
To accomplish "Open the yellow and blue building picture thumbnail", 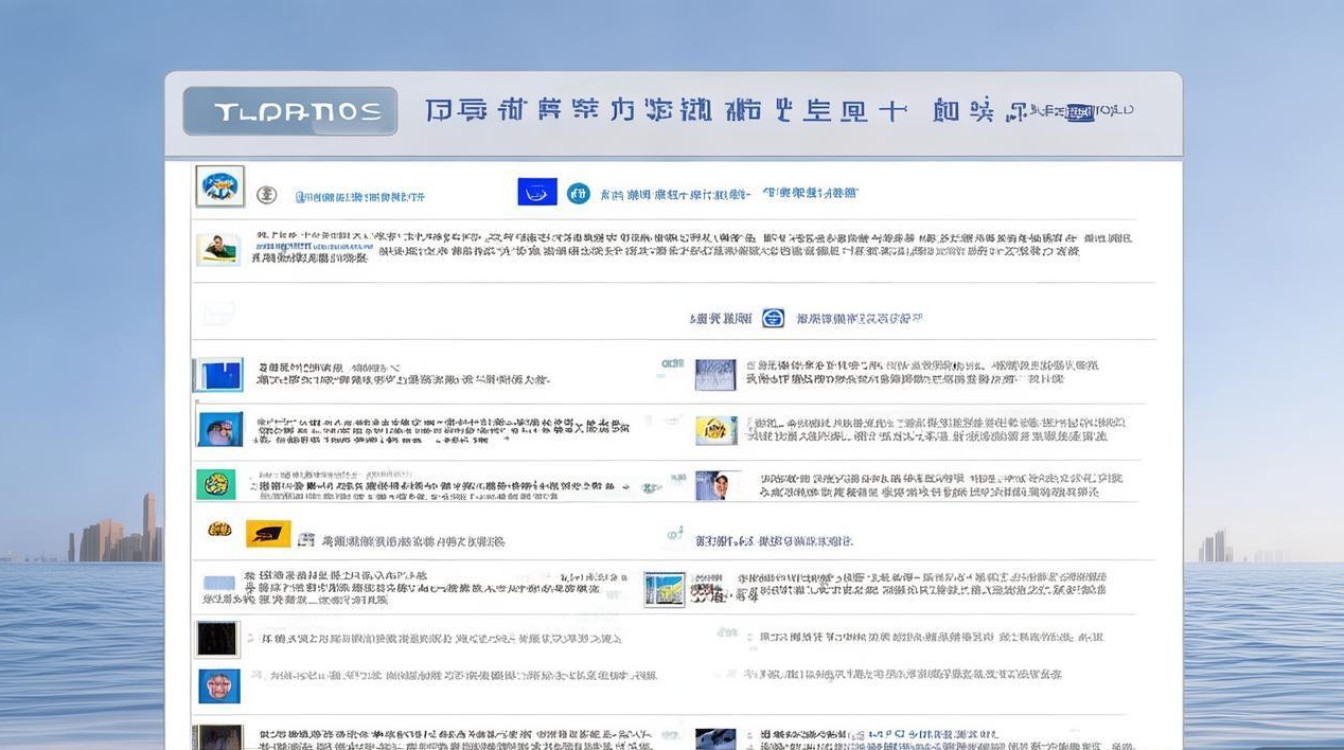I will tap(664, 589).
